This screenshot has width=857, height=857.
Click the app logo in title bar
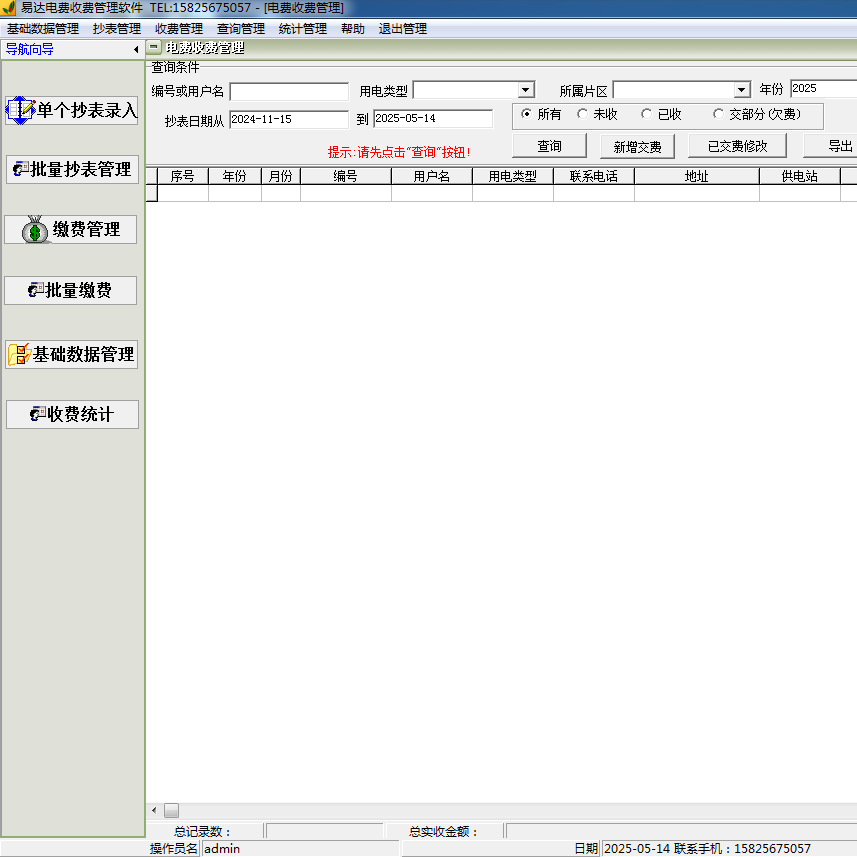pyautogui.click(x=8, y=8)
